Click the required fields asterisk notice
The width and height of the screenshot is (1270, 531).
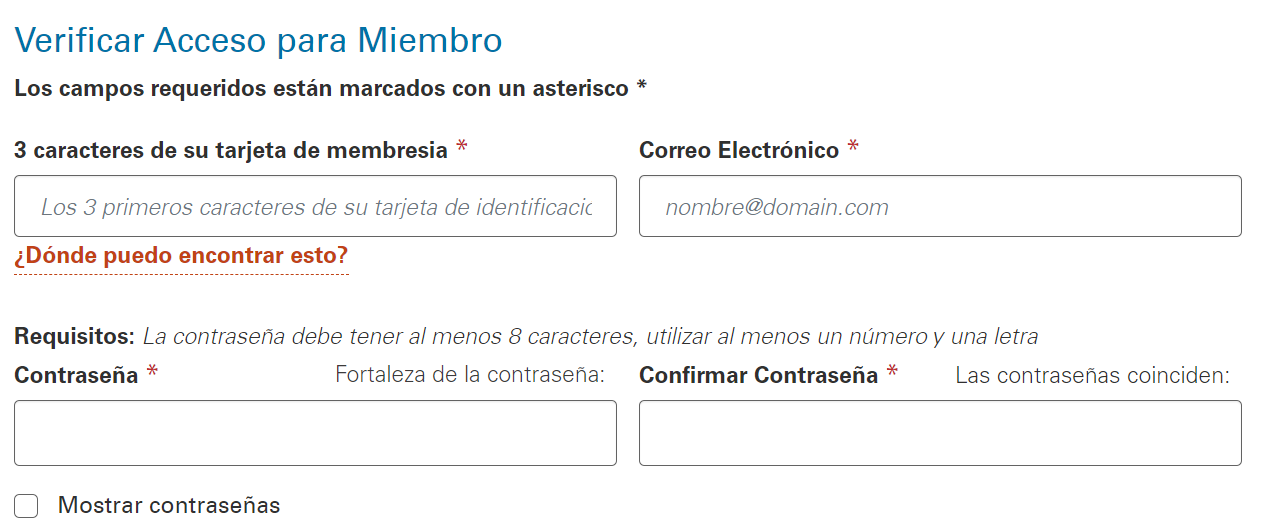330,88
